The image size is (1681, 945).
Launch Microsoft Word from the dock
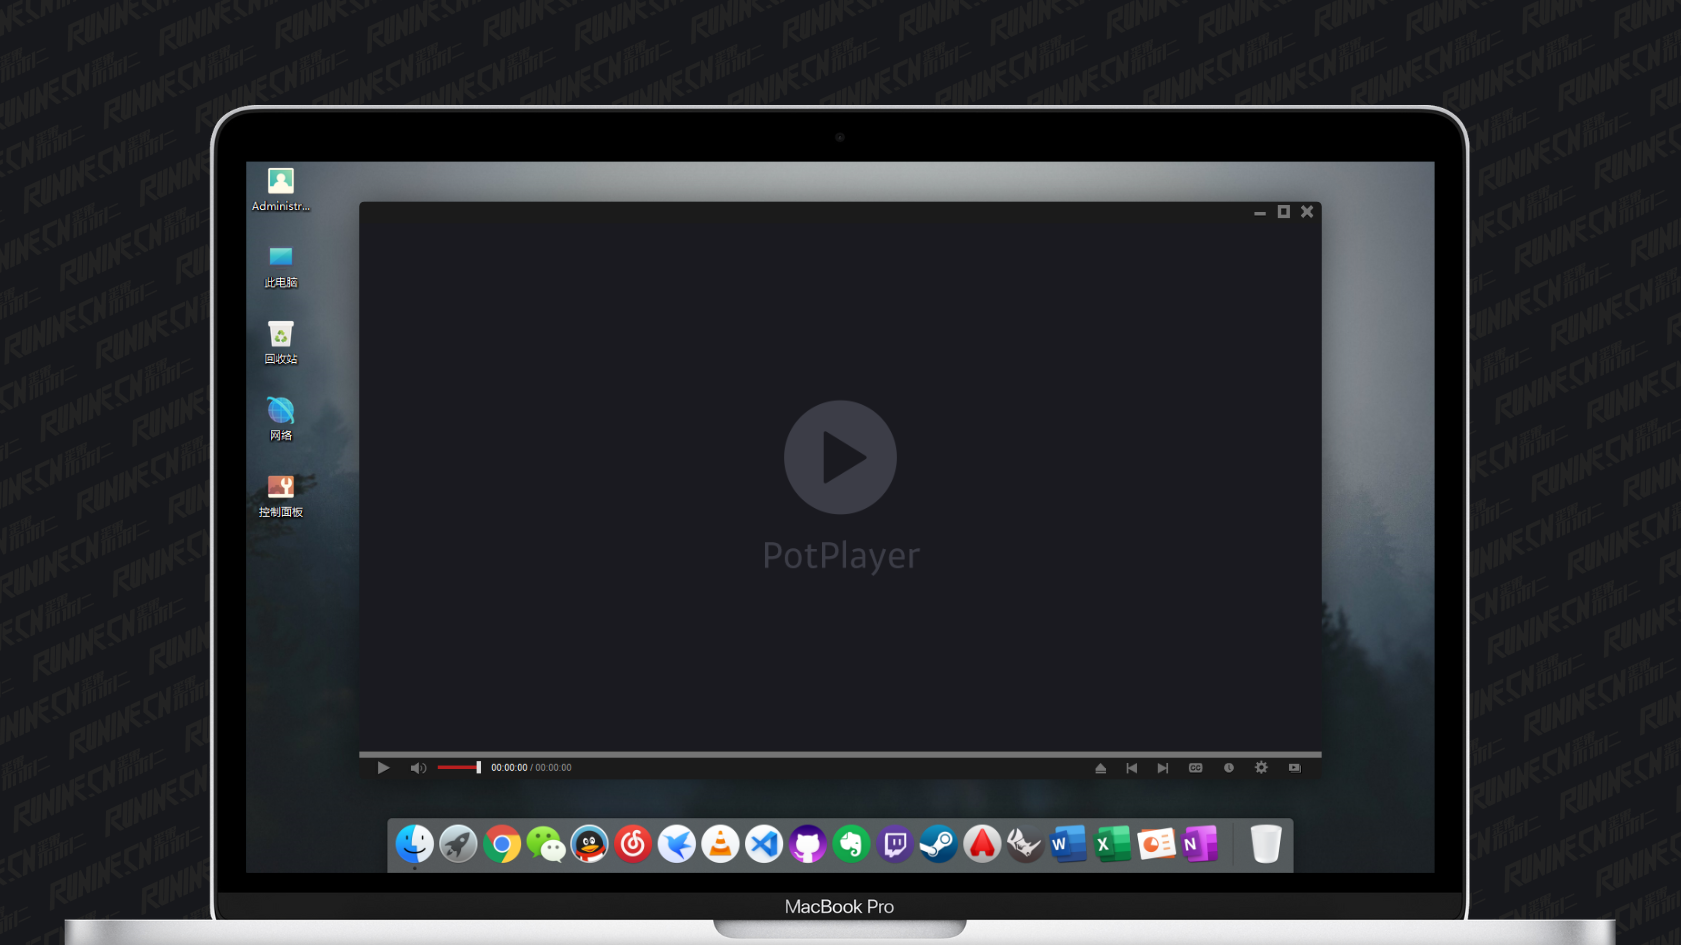(1069, 844)
